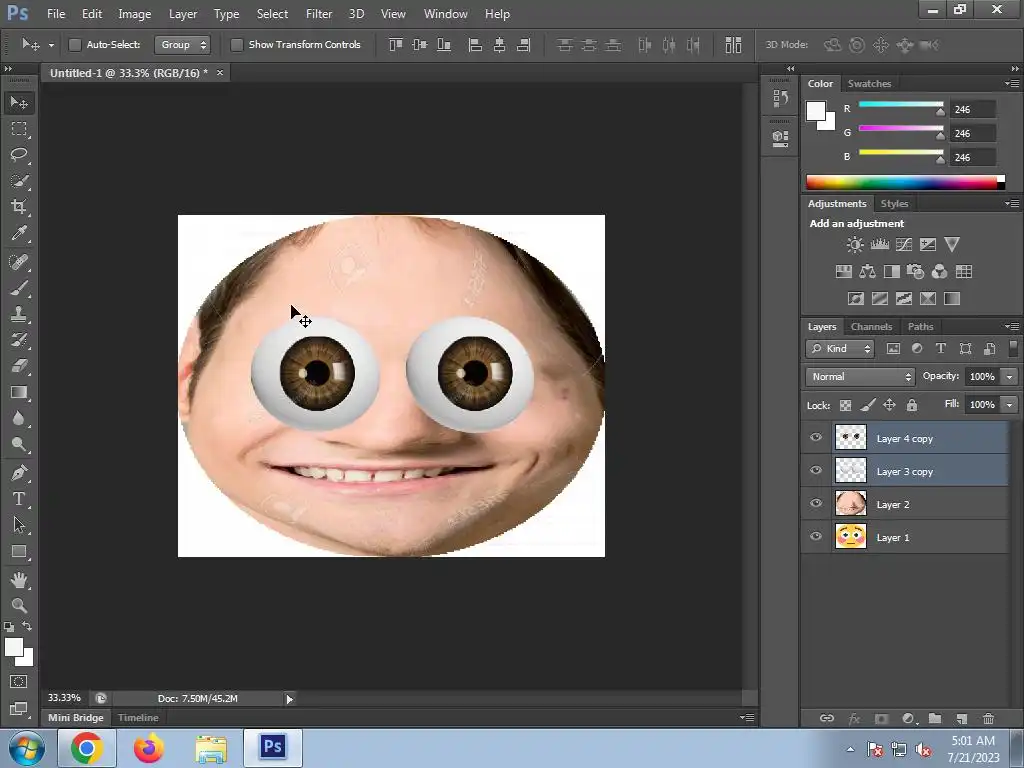Expand the layer Opacity dropdown arrow

(x=1009, y=377)
